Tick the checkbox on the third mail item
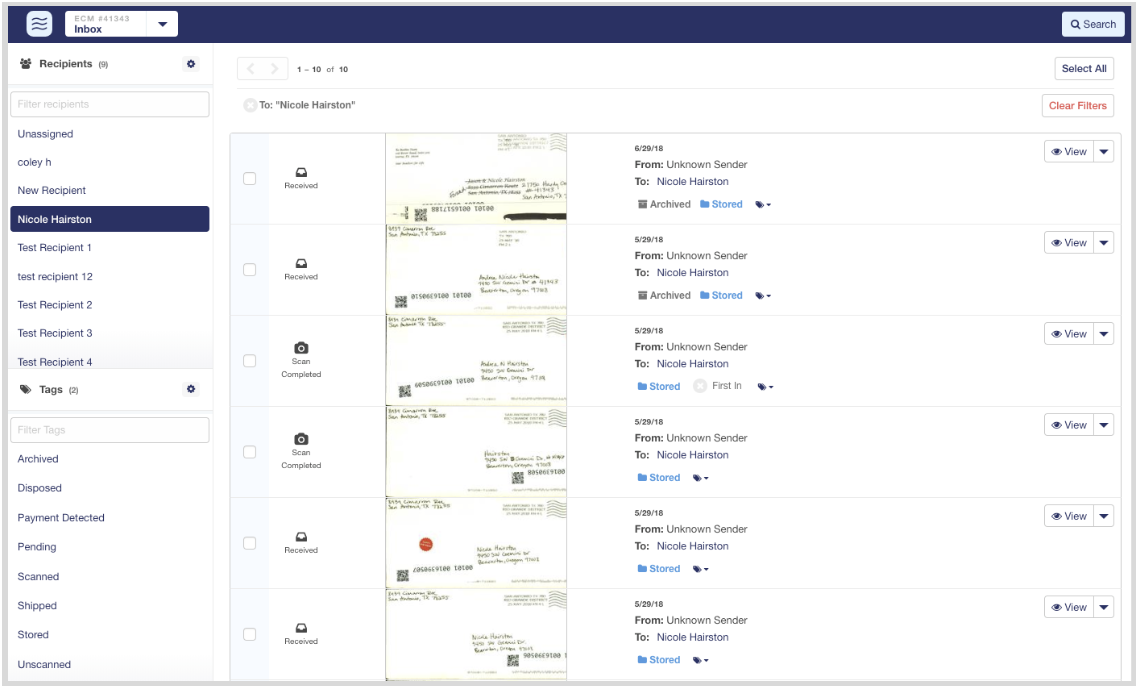Viewport: 1138px width, 688px height. tap(250, 361)
